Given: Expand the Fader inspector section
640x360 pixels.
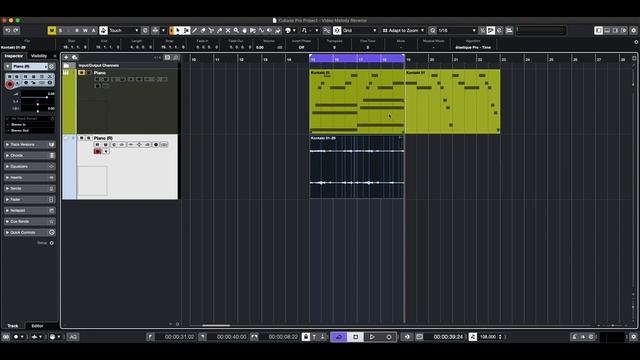Looking at the screenshot, I should click(29, 200).
